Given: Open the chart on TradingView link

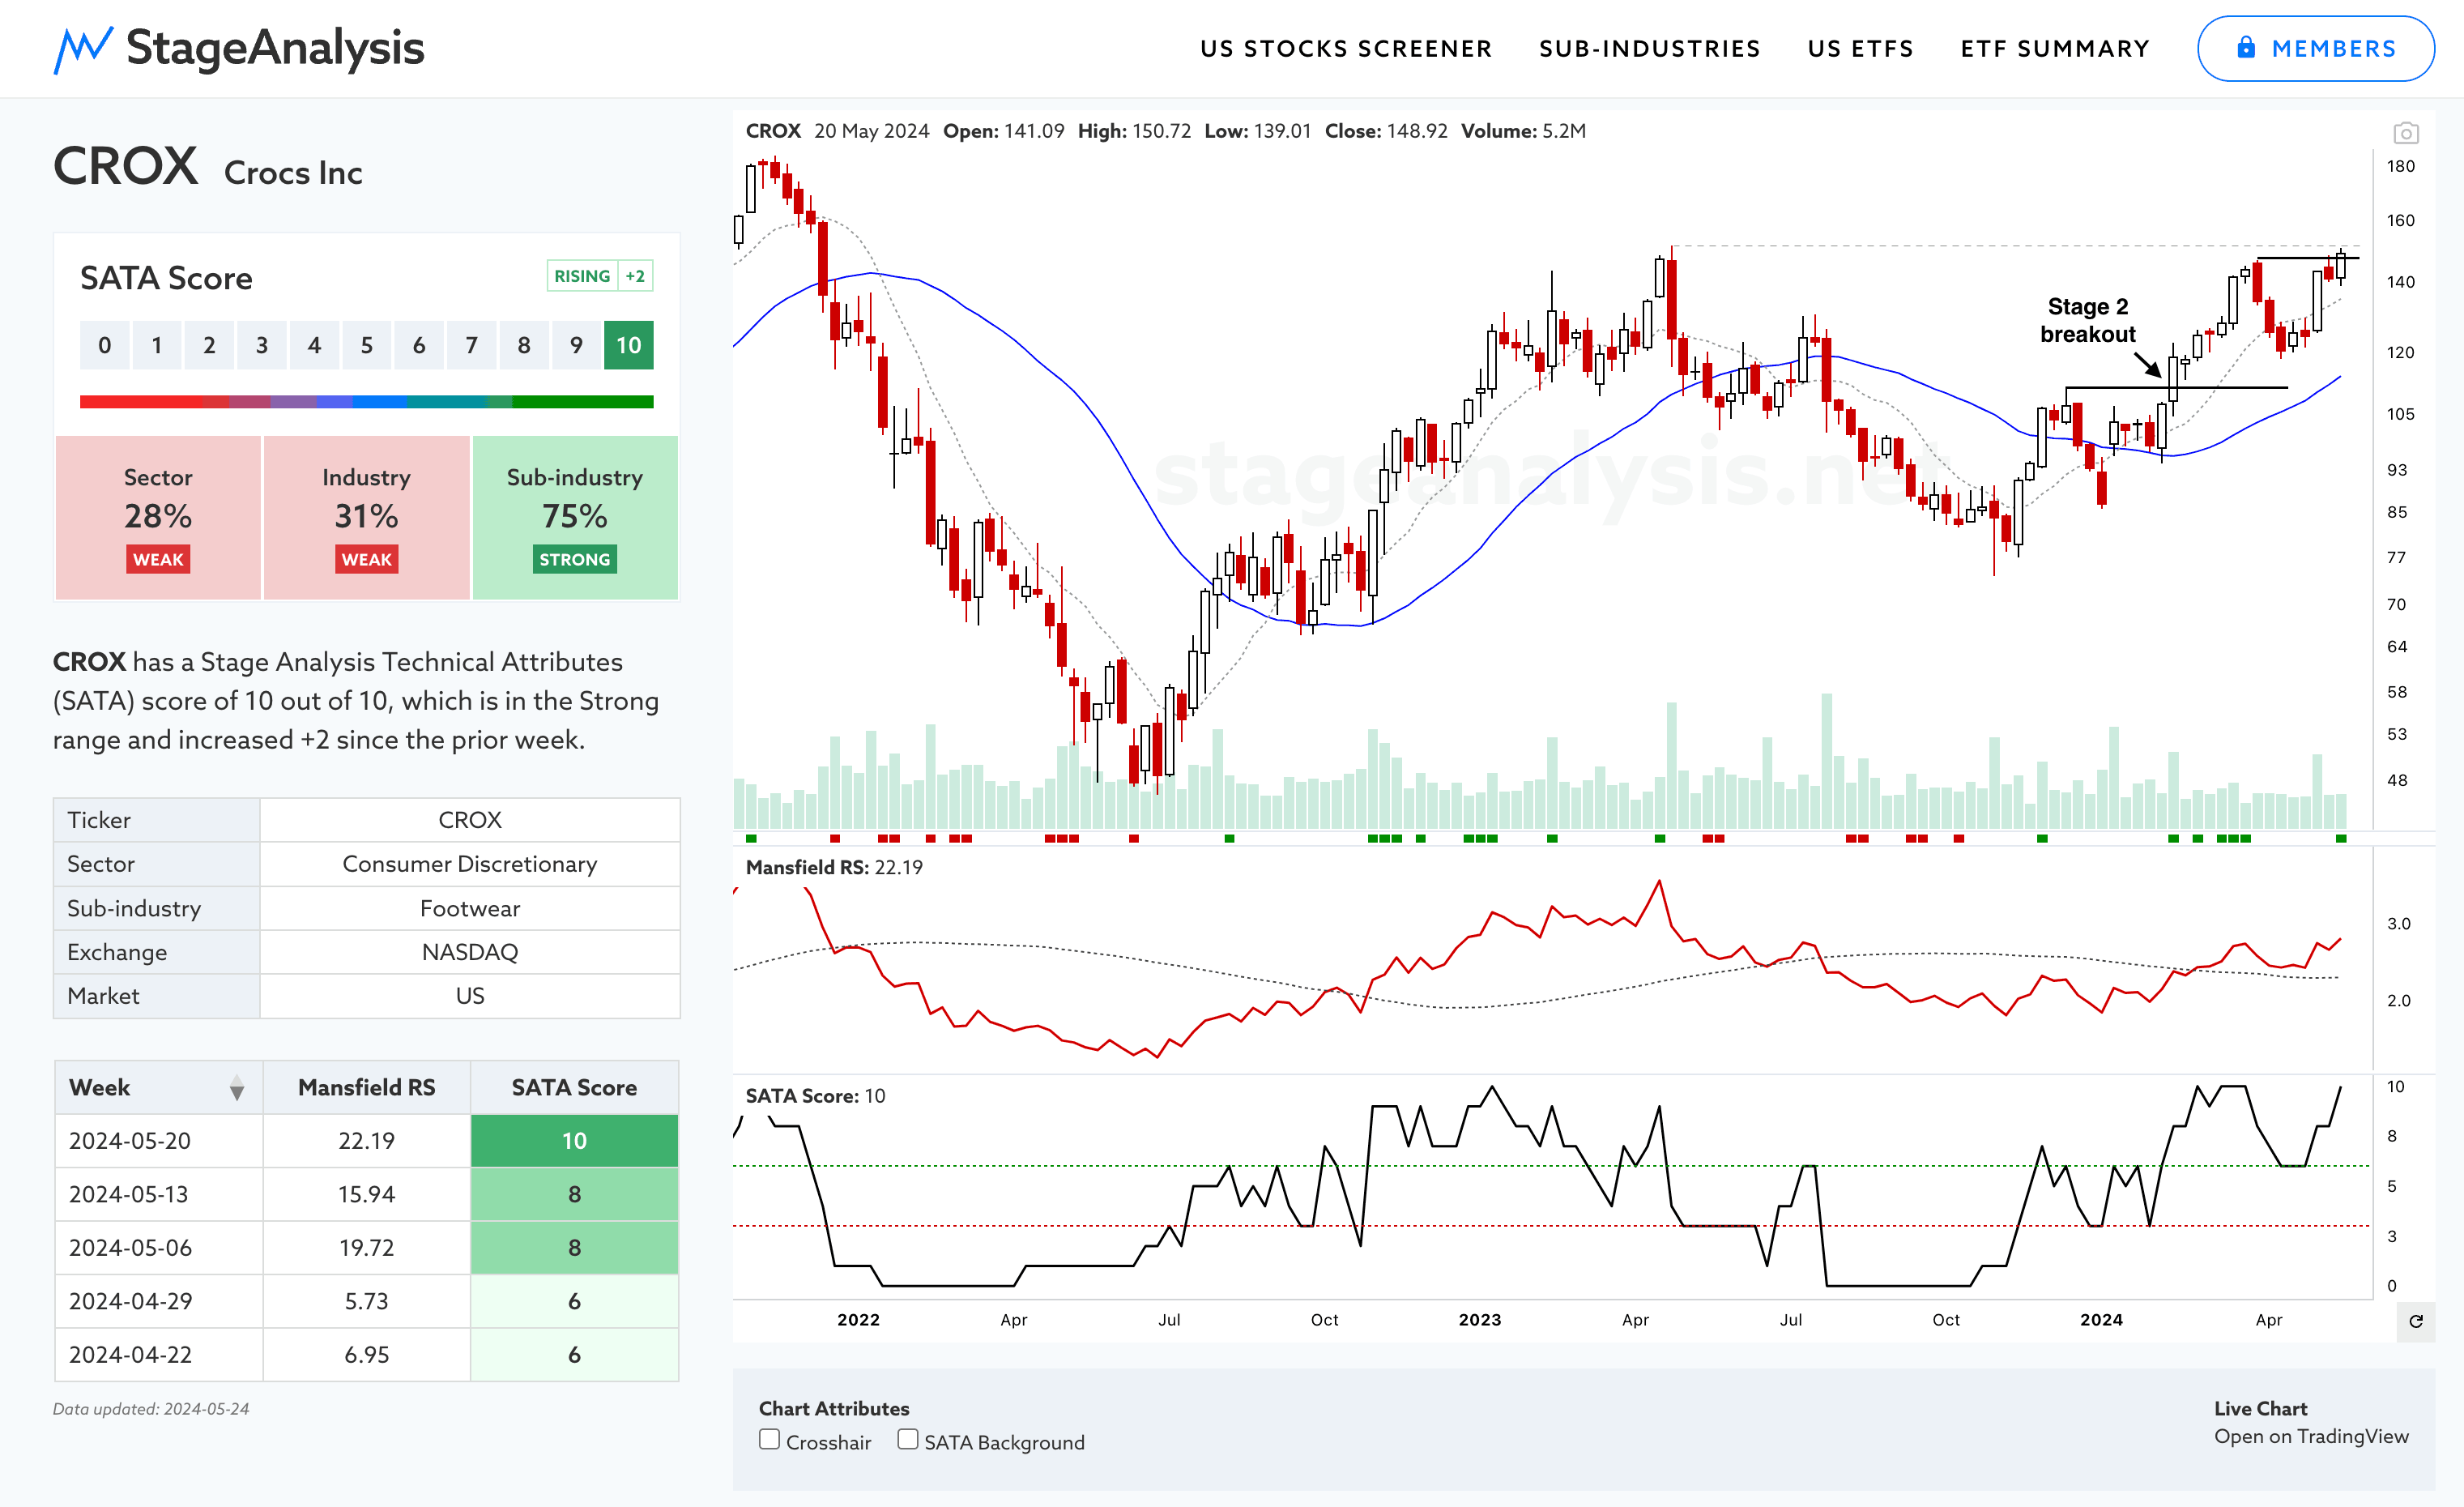Looking at the screenshot, I should pos(2311,1436).
